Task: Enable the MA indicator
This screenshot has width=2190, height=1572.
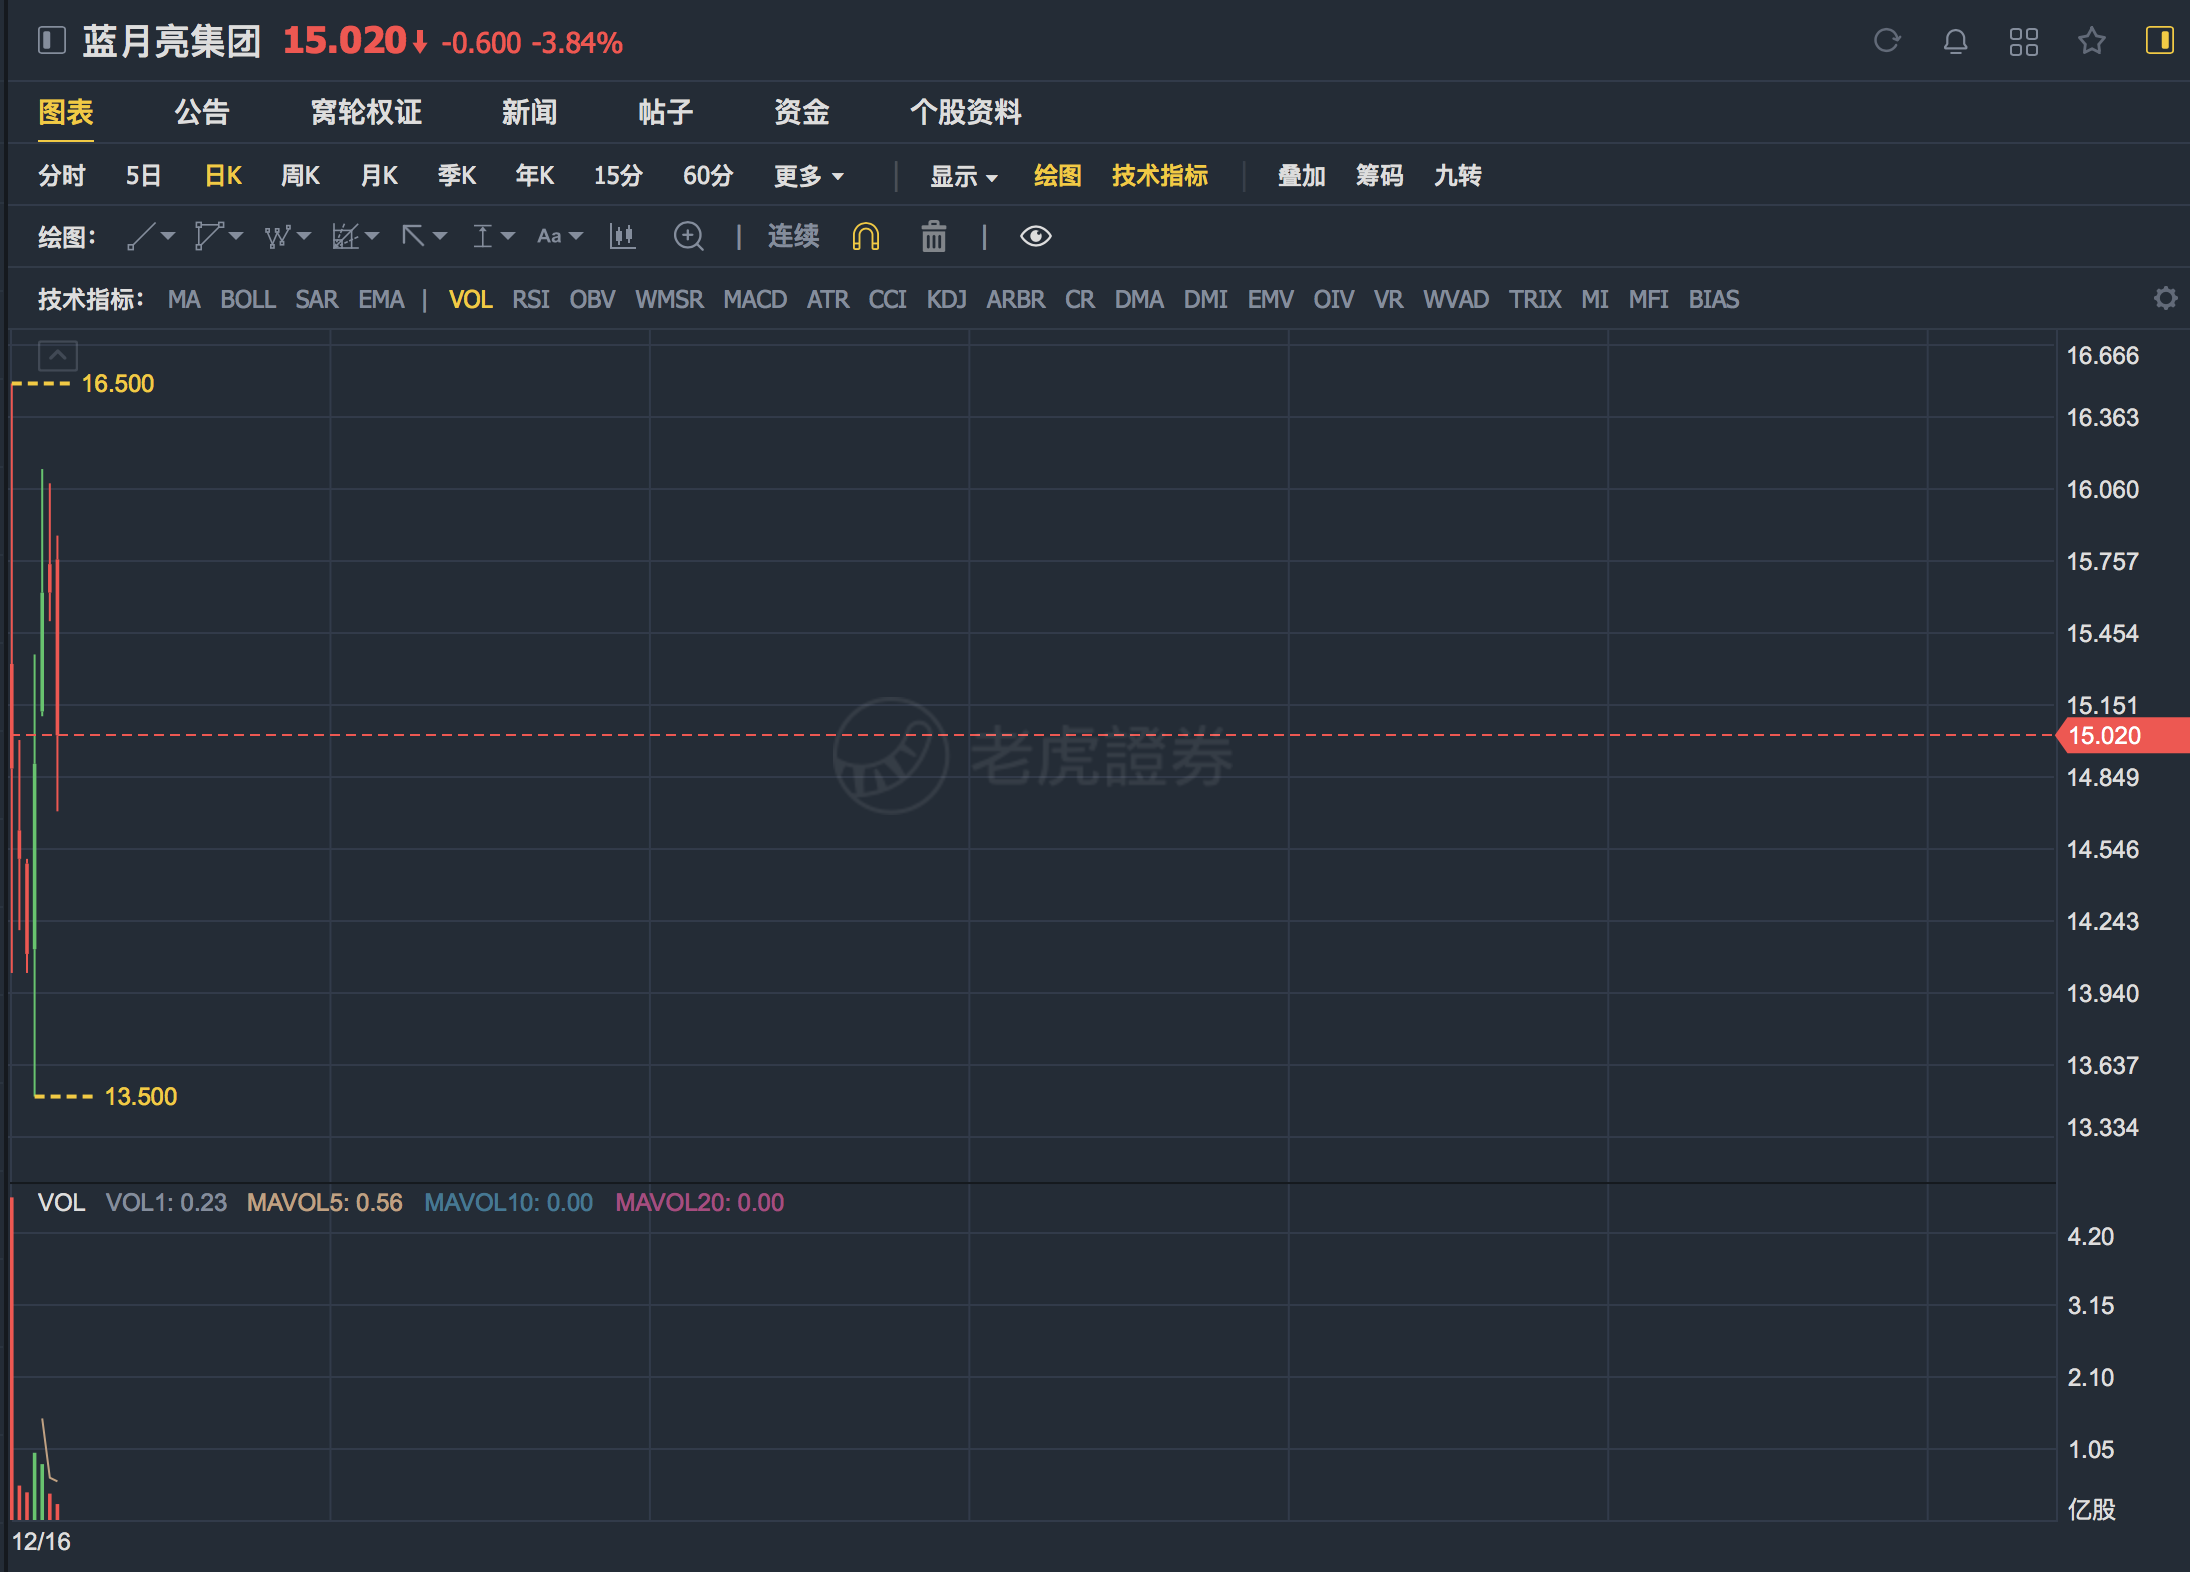Action: tap(184, 299)
